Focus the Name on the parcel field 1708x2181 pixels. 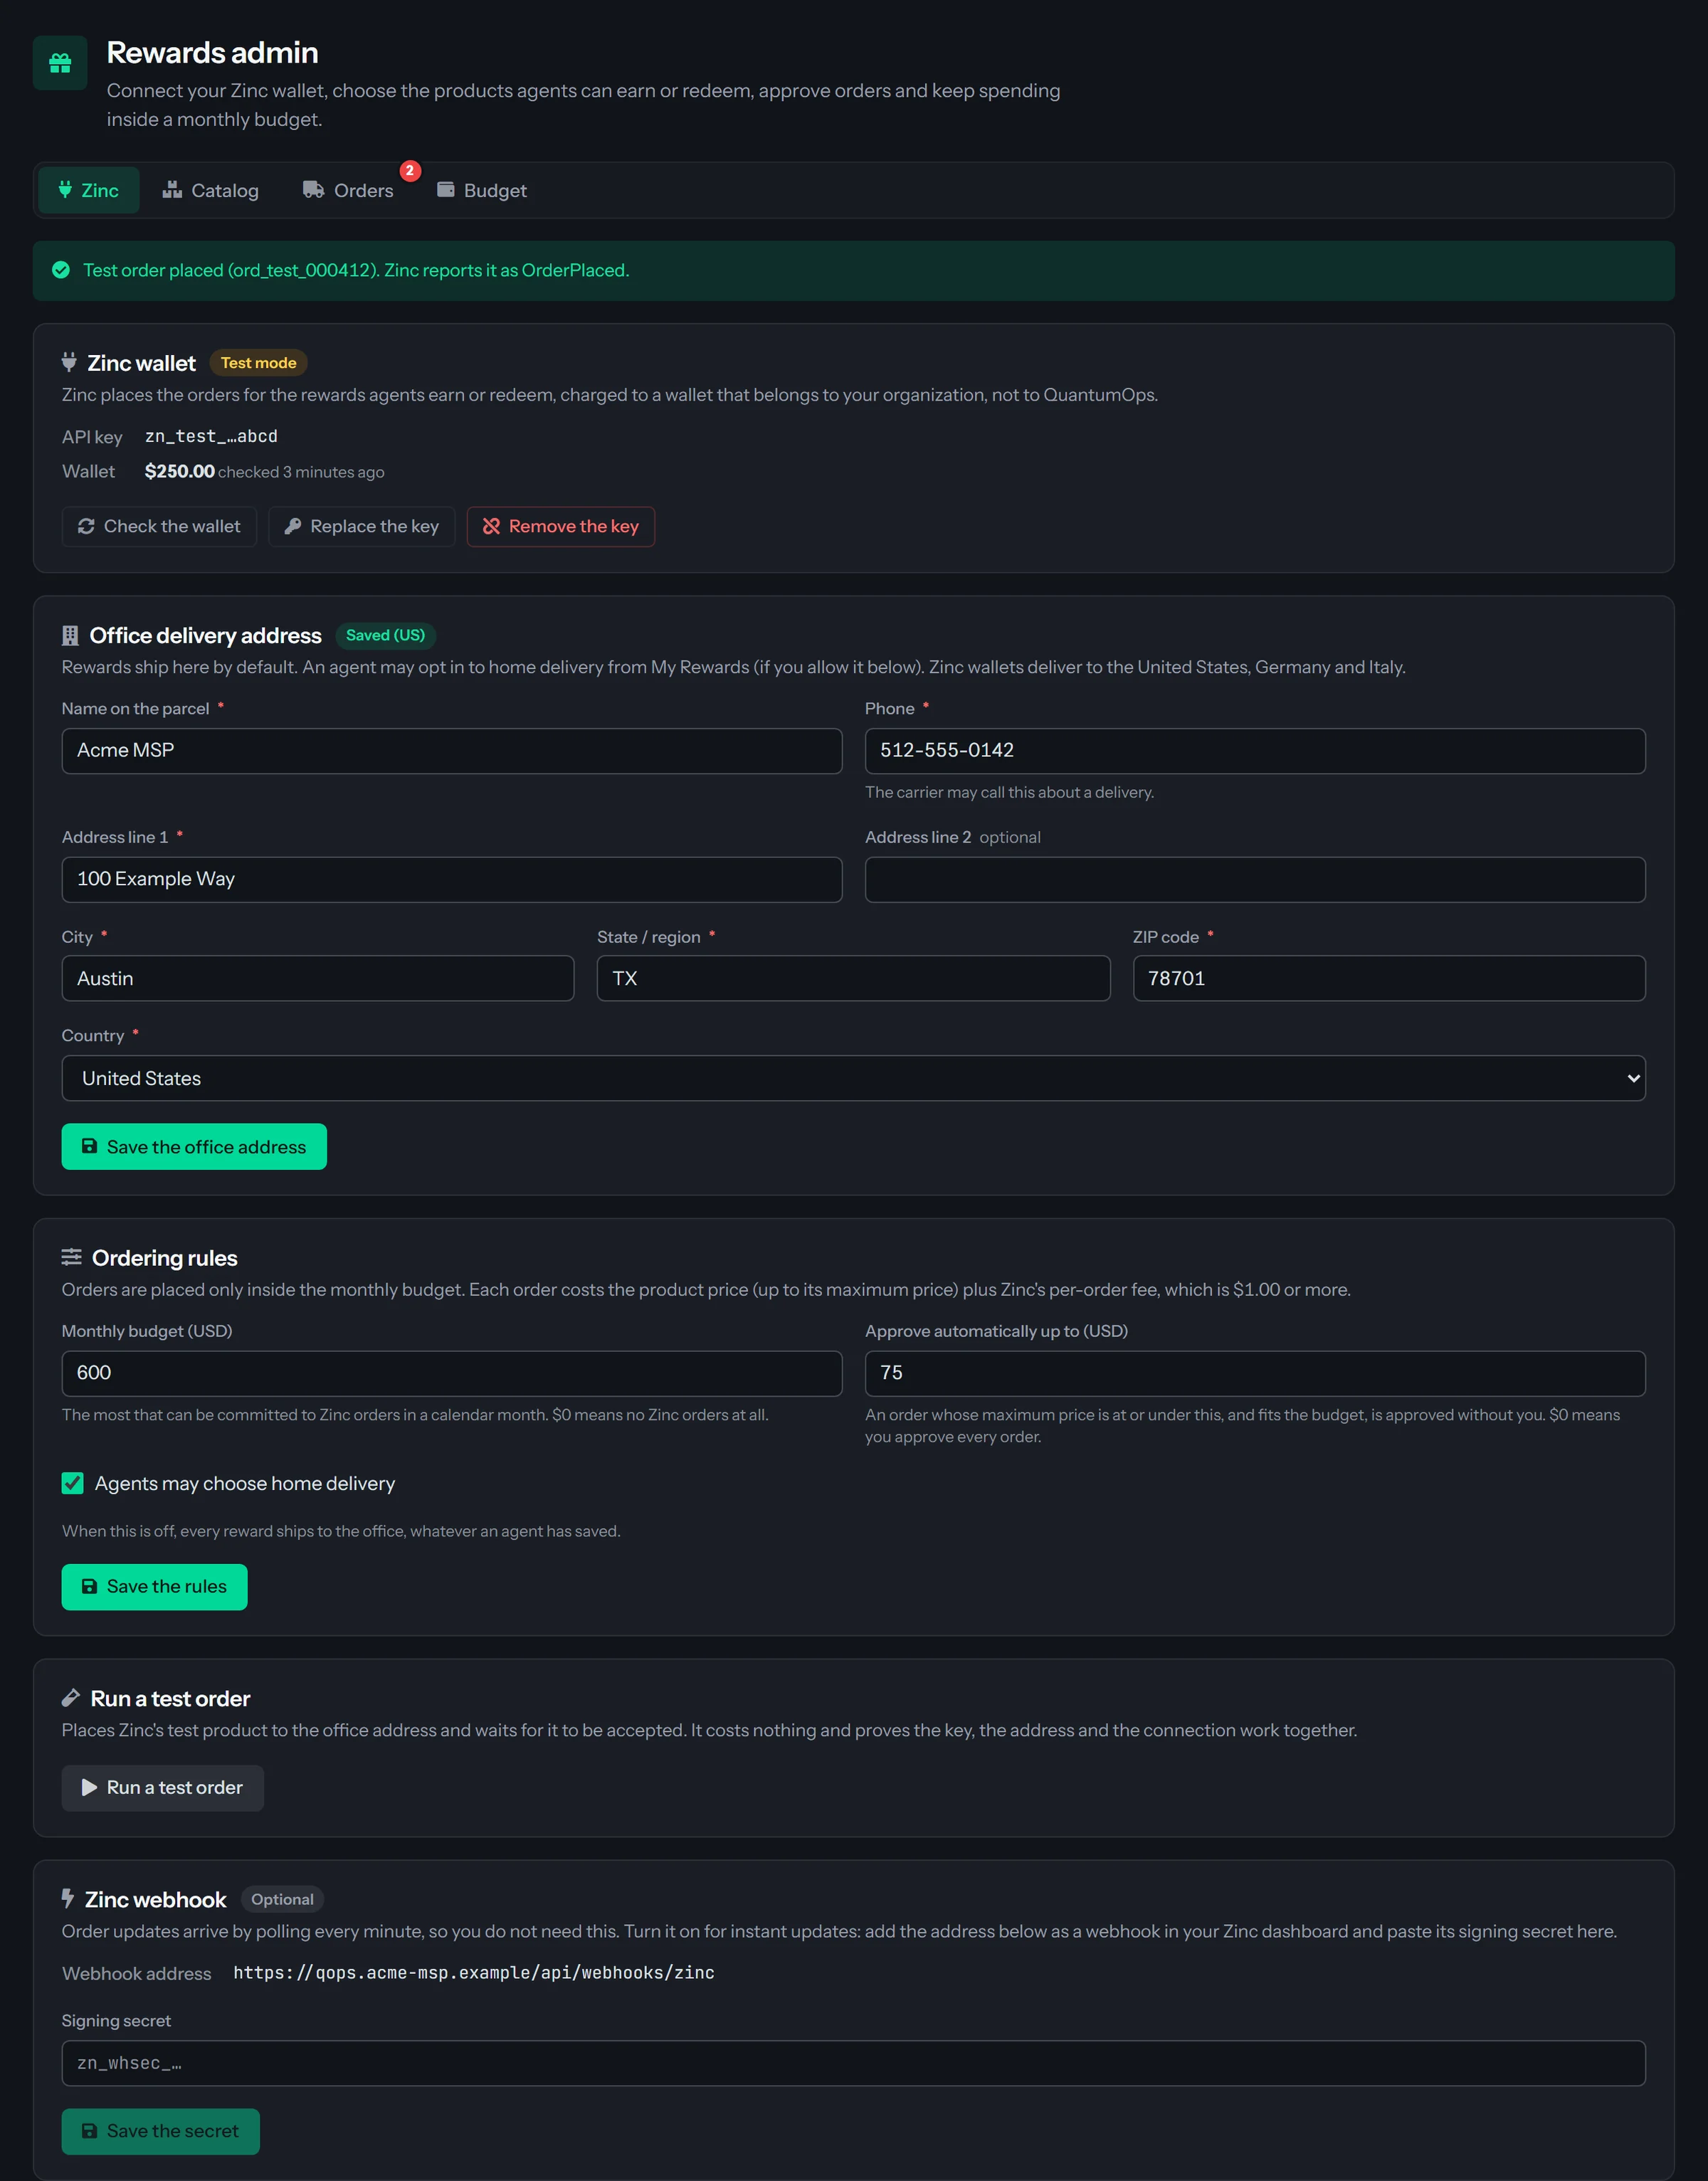pos(452,751)
